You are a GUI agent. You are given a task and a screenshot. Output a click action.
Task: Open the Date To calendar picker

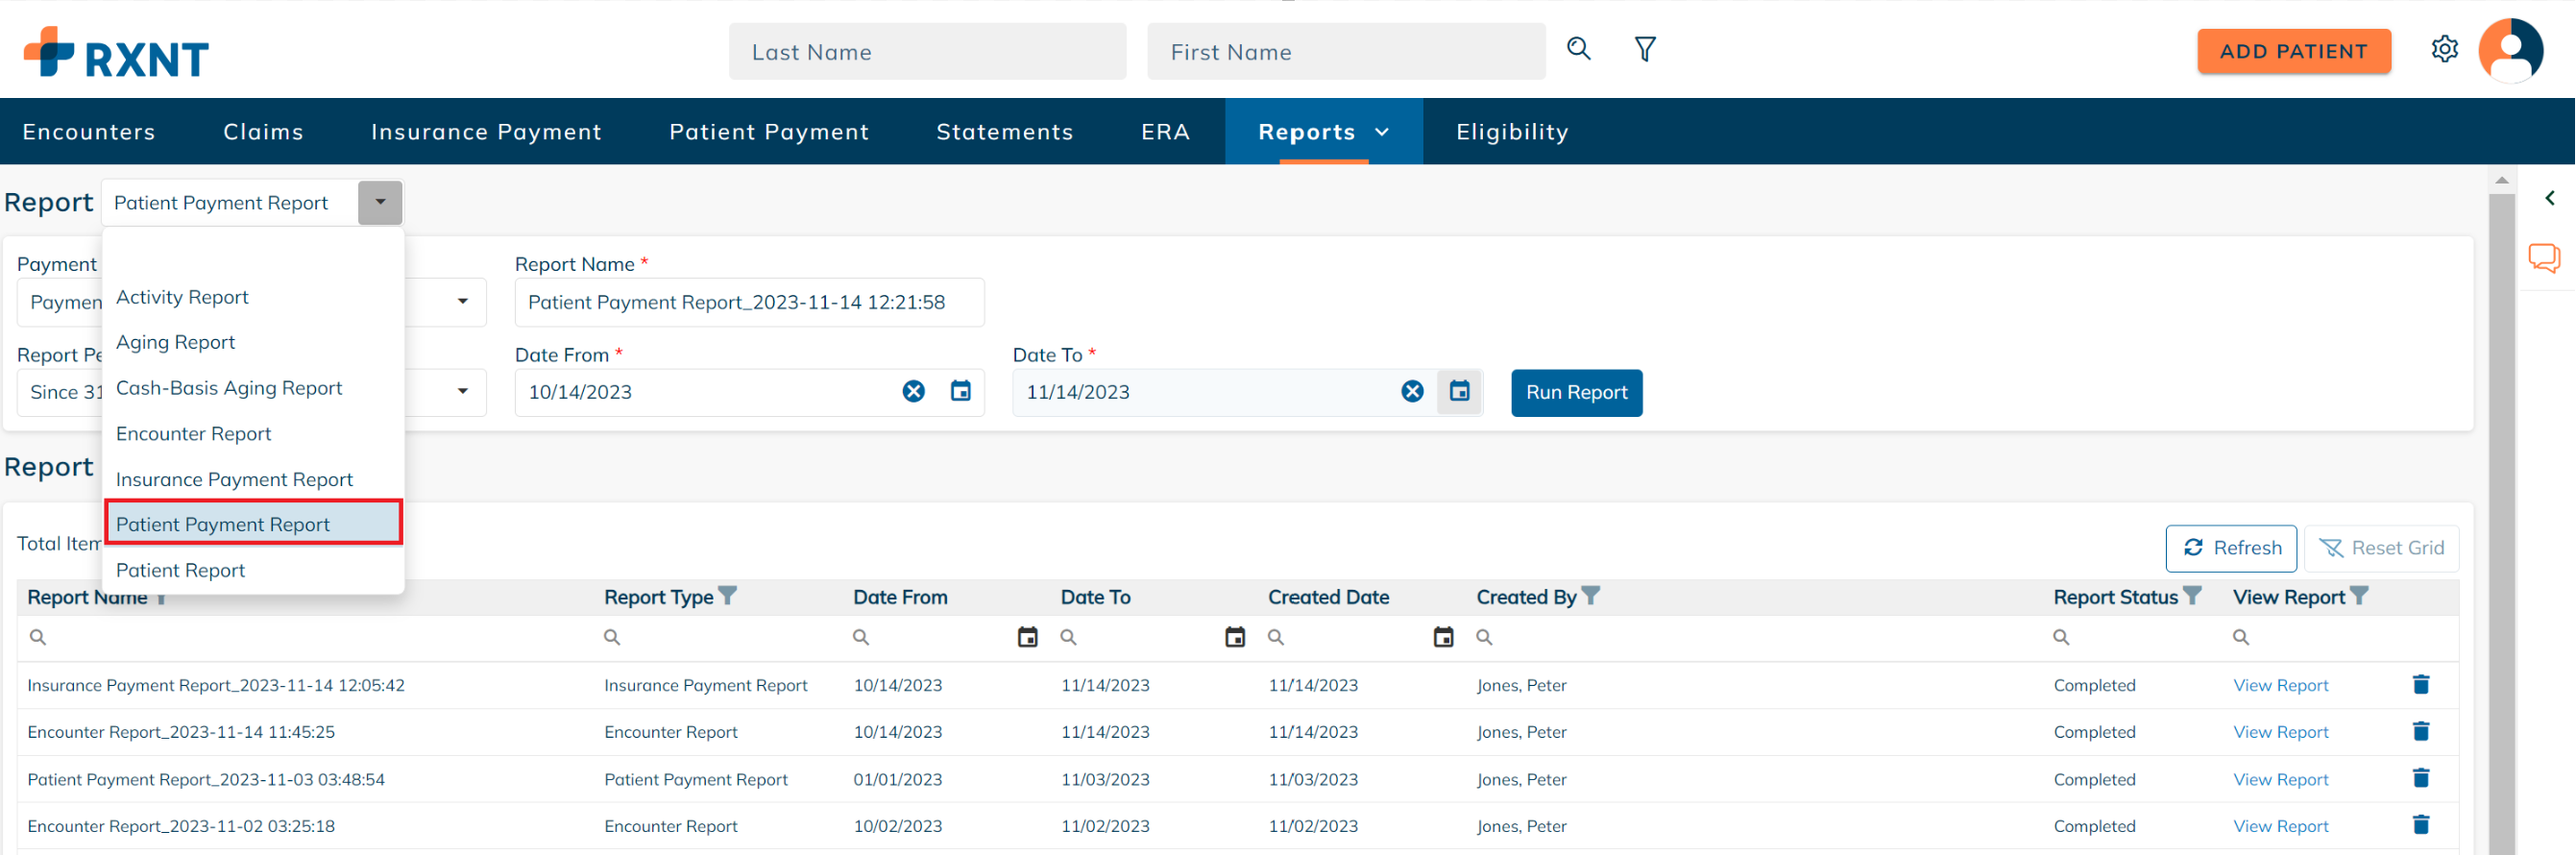[x=1459, y=392]
